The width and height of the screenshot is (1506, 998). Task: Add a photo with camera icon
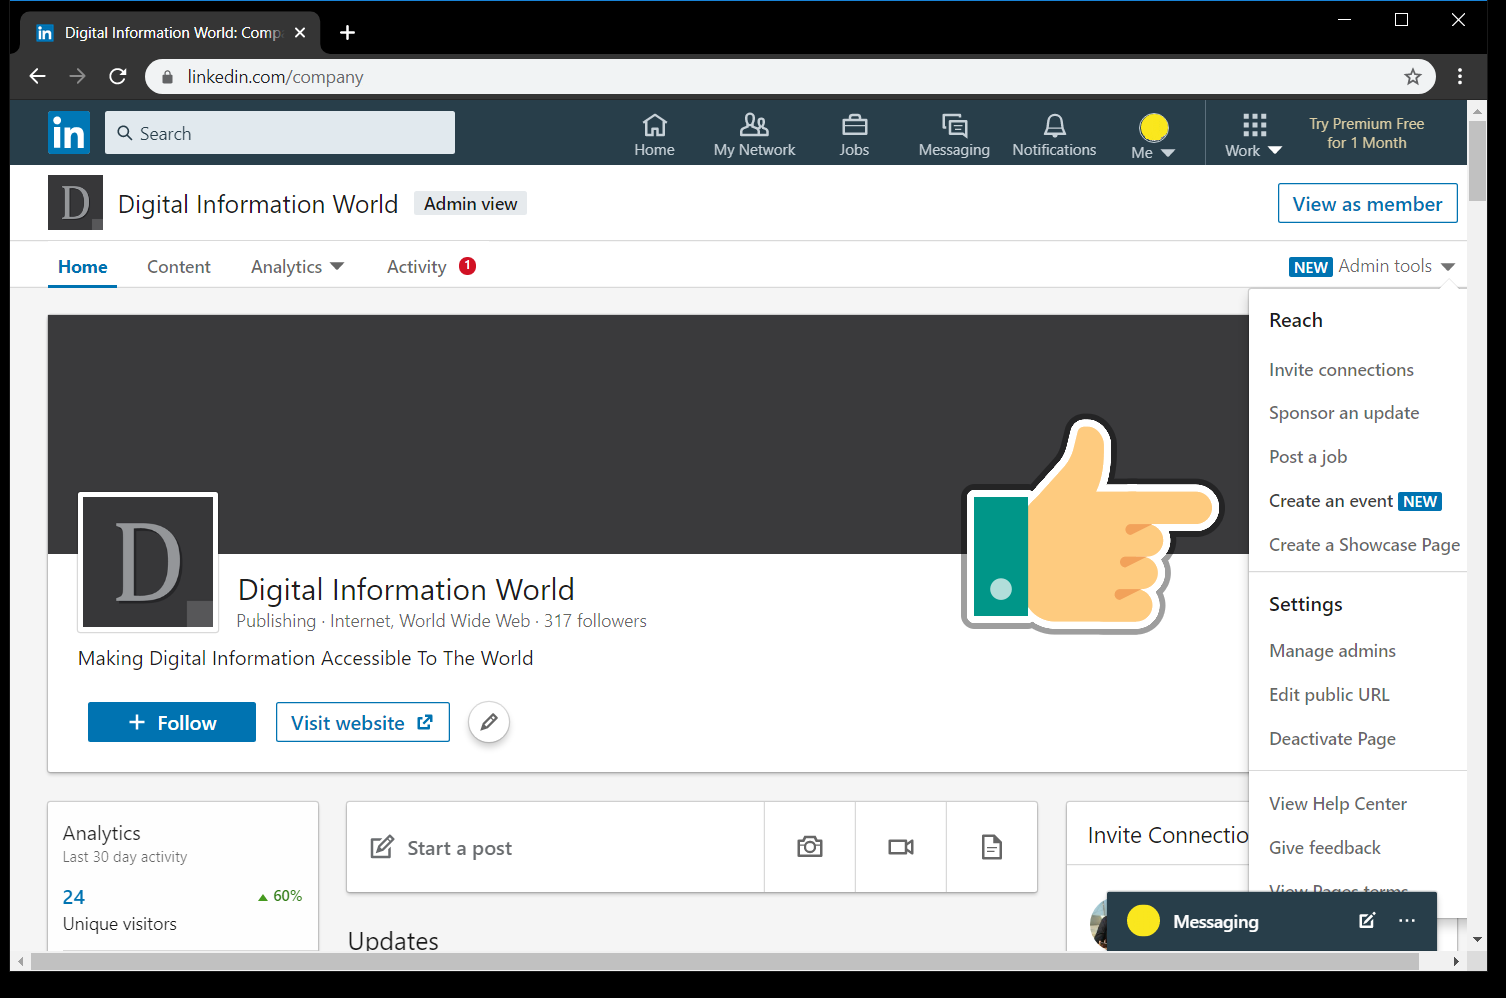[810, 847]
